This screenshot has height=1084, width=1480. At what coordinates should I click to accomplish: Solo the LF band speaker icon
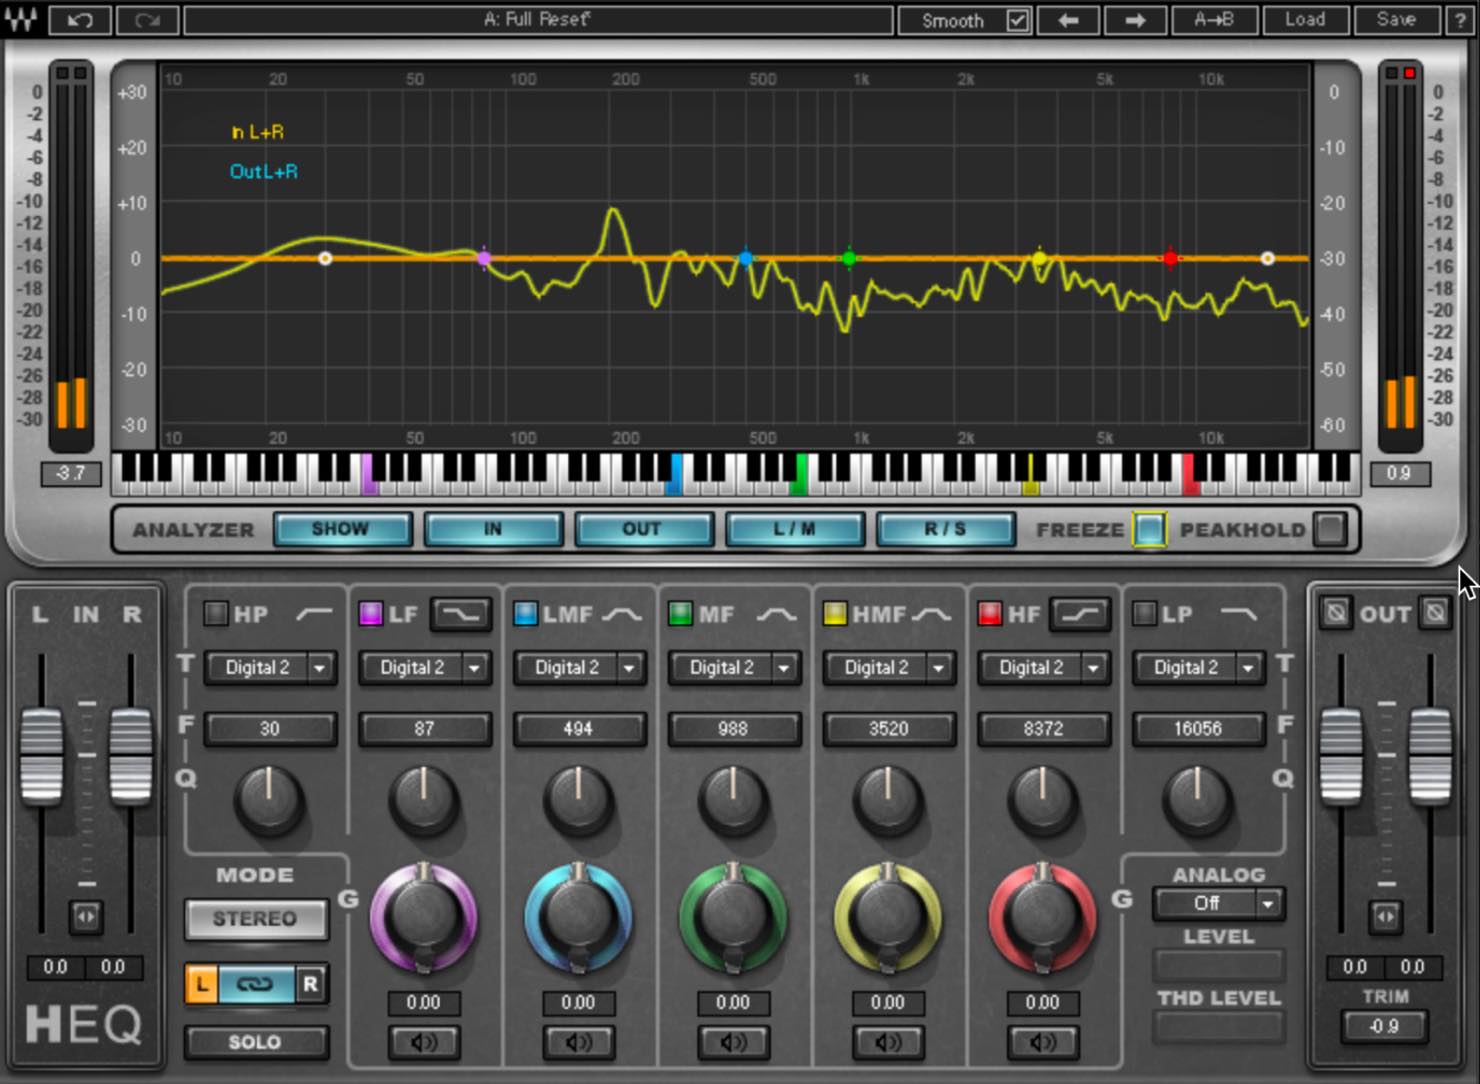pos(424,1042)
